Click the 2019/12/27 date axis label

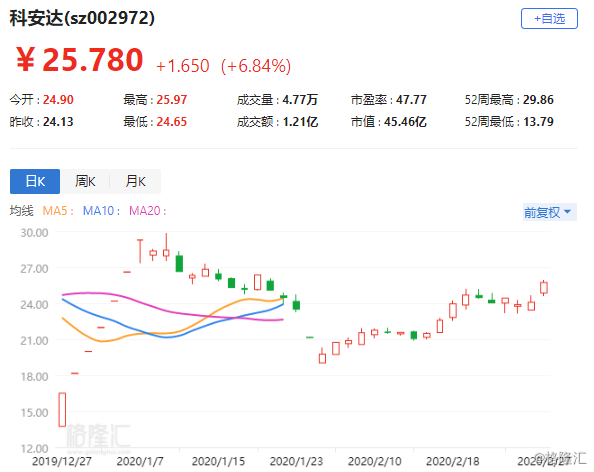click(62, 461)
